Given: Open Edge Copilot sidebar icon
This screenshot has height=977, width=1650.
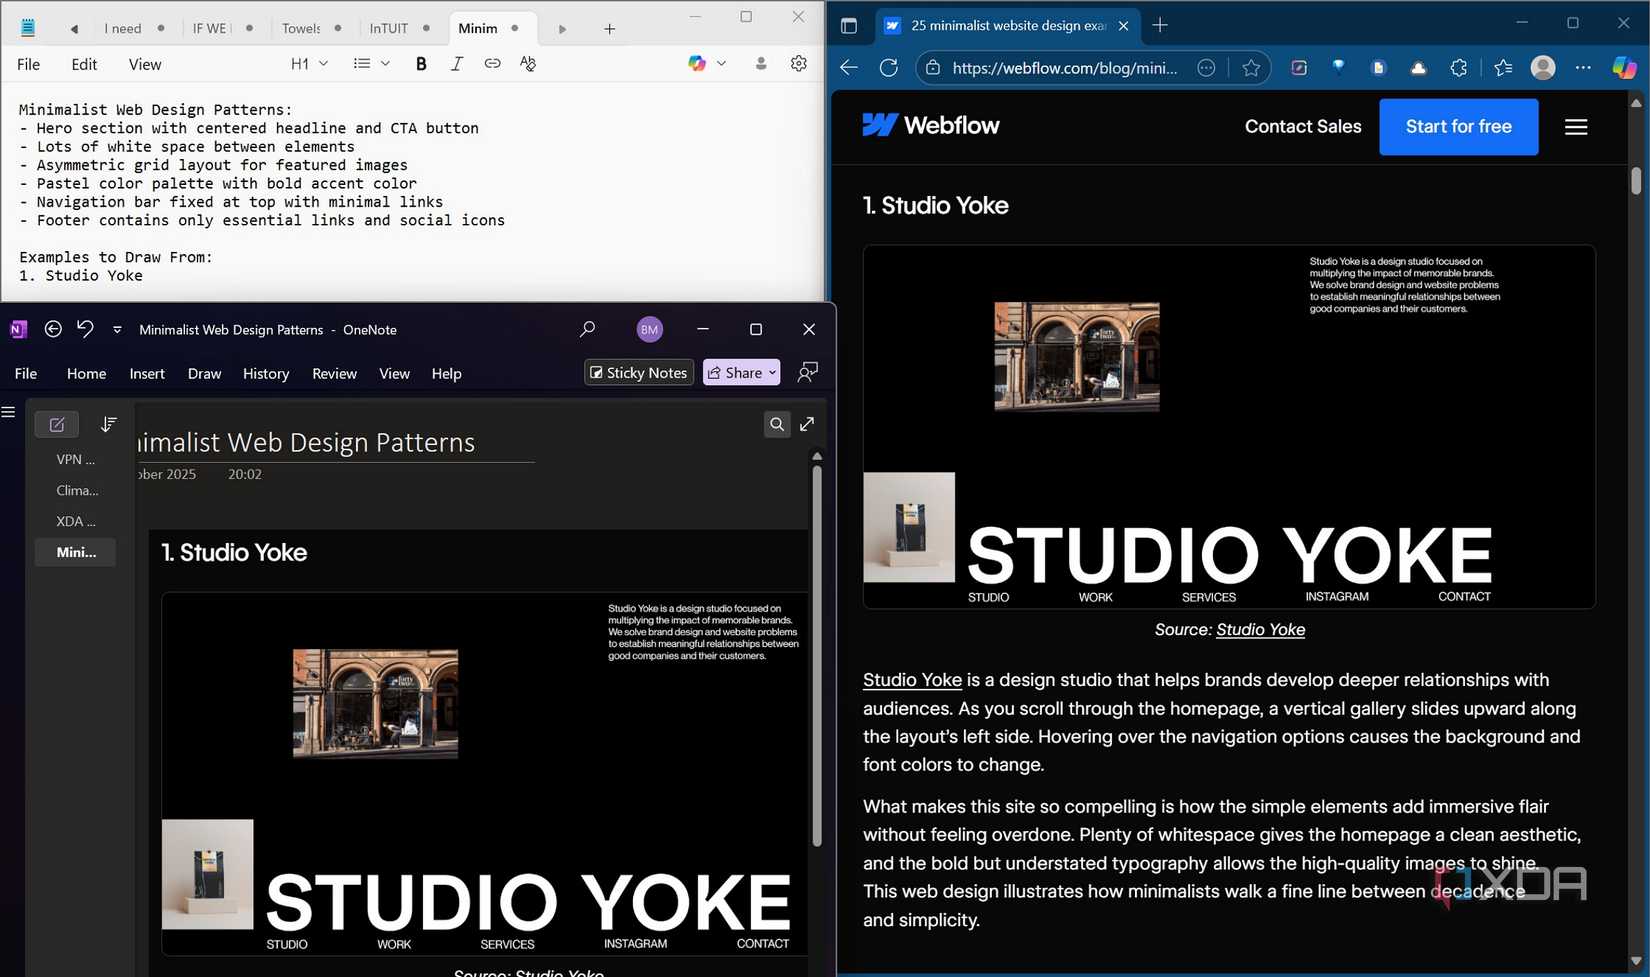Looking at the screenshot, I should coord(1624,67).
